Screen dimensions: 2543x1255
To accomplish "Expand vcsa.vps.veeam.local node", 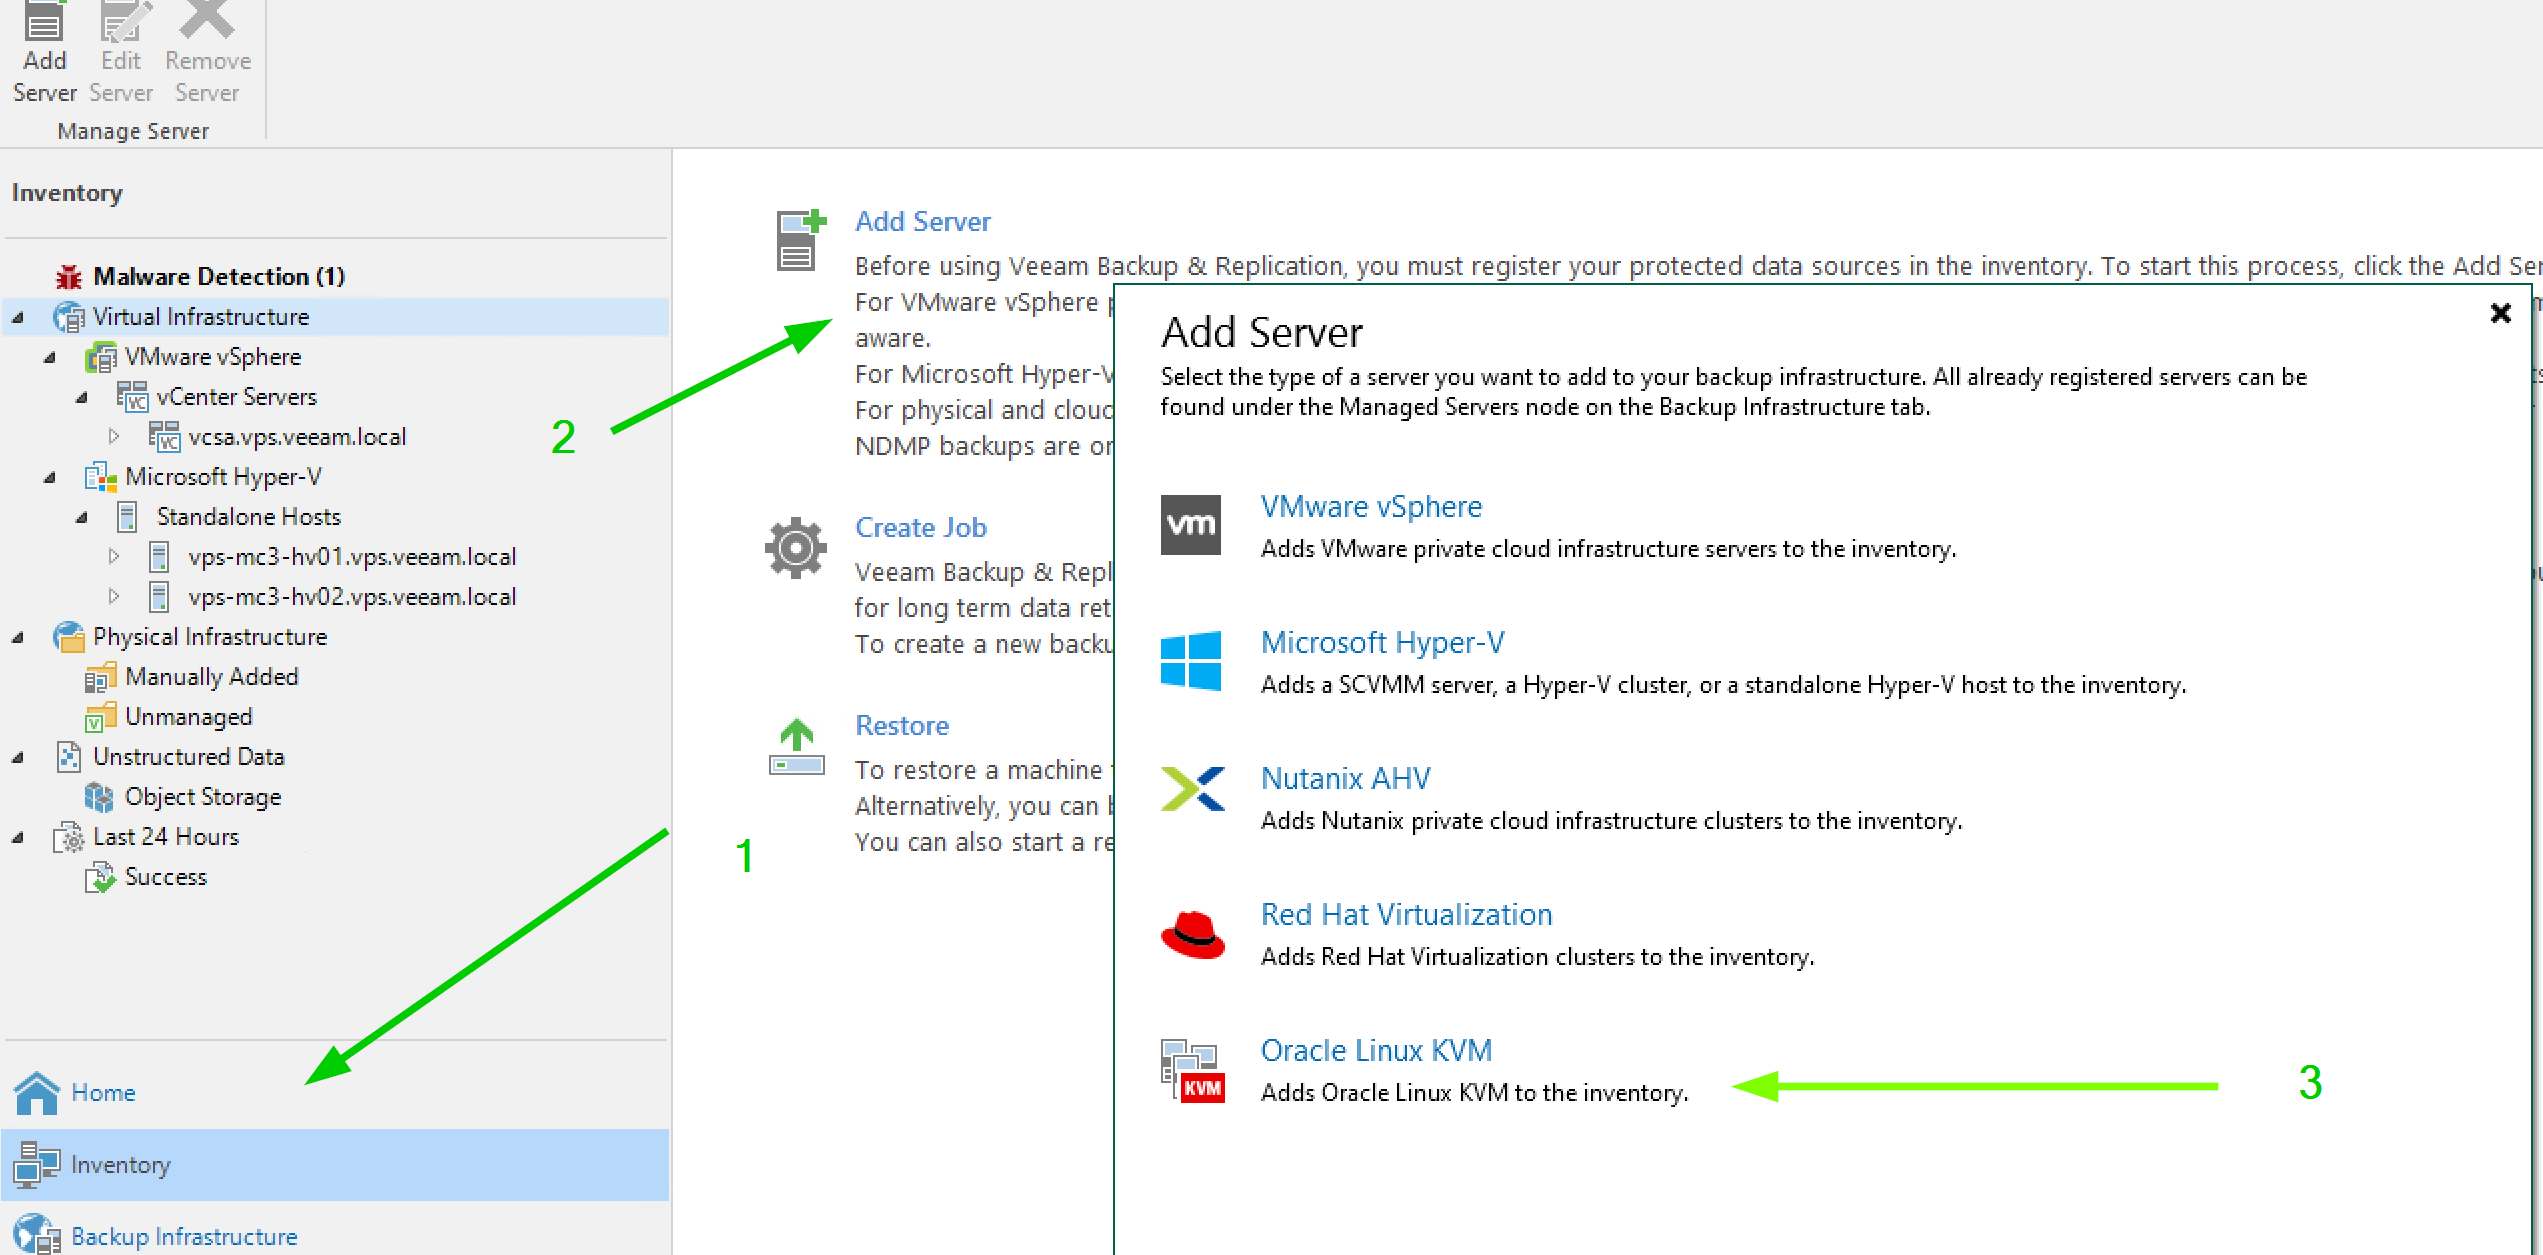I will click(114, 437).
